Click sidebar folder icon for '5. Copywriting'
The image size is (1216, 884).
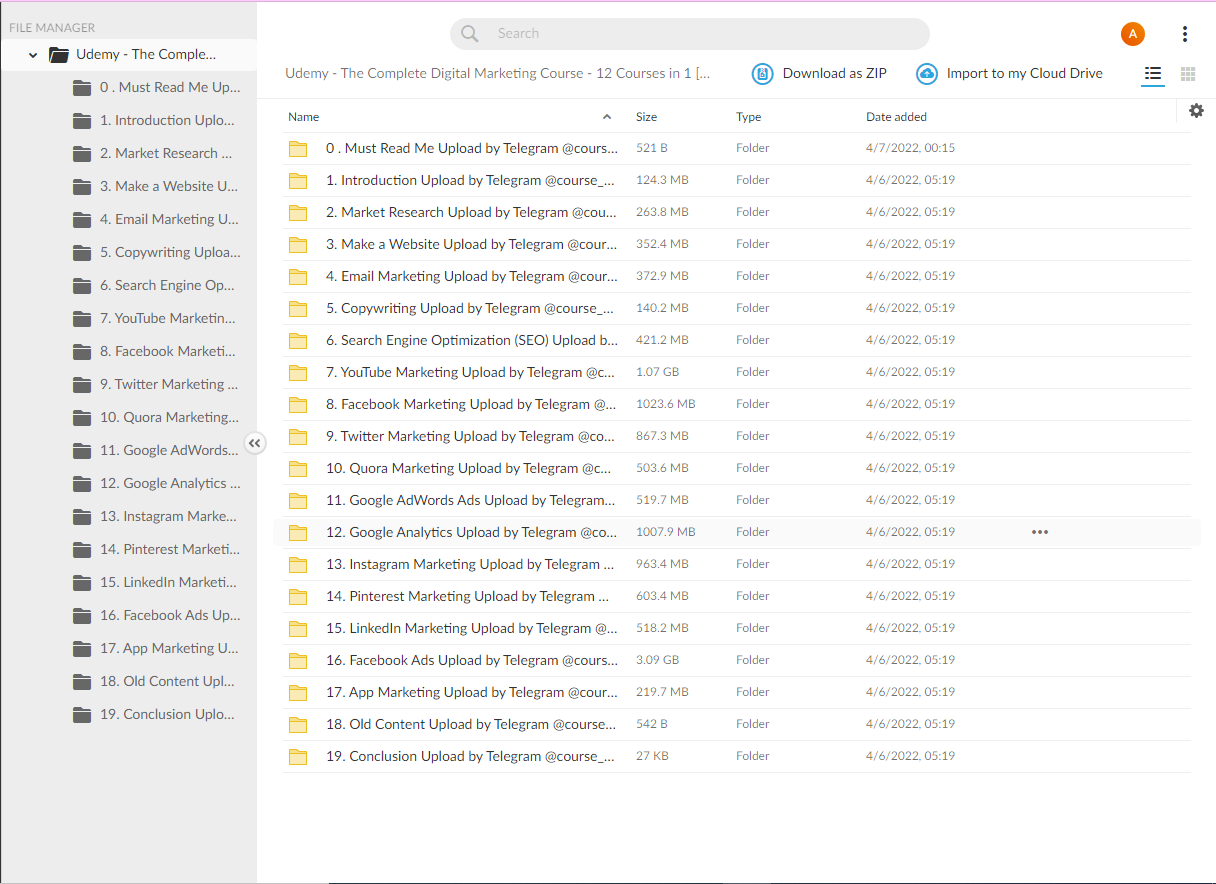tap(82, 253)
